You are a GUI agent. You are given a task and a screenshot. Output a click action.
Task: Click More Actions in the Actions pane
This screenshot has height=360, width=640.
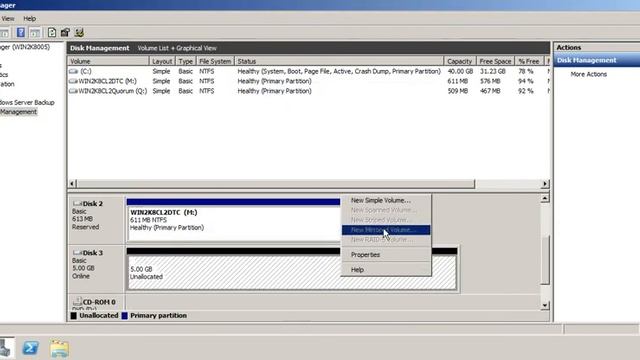point(589,74)
